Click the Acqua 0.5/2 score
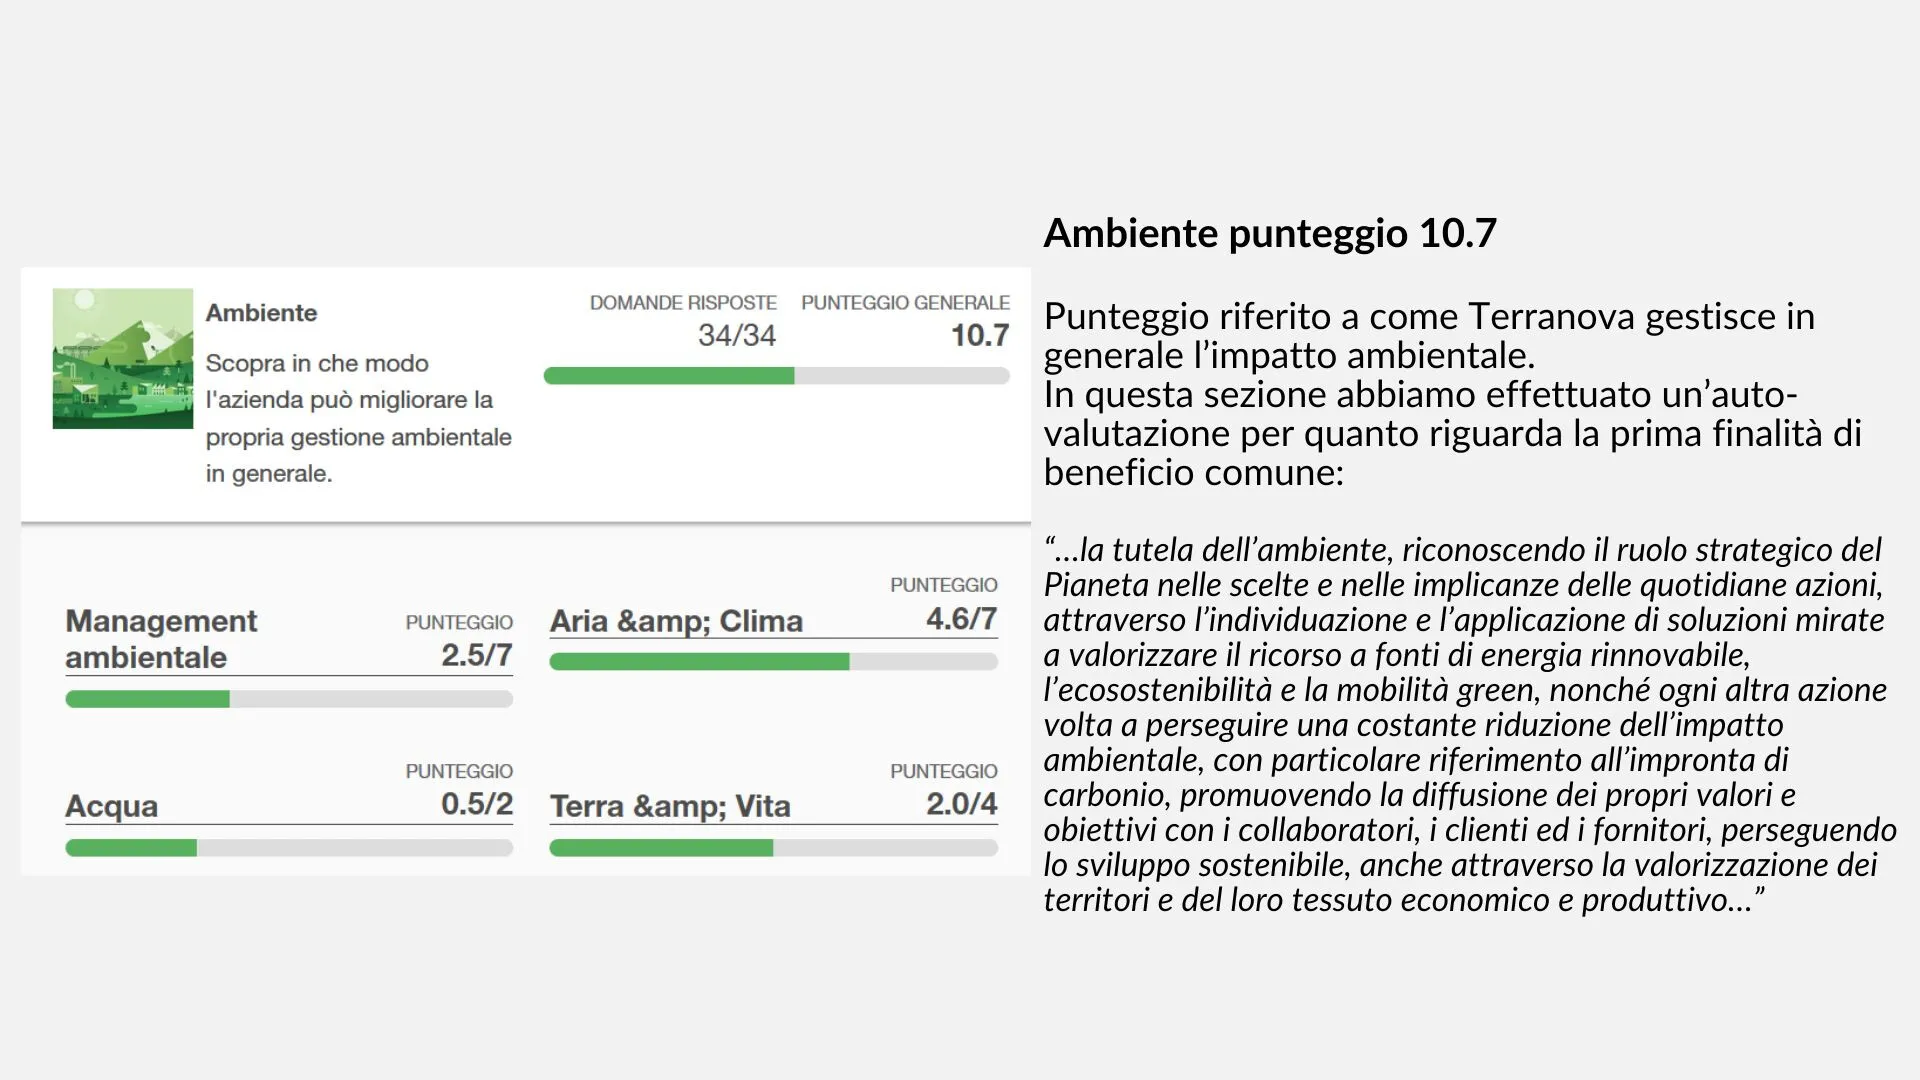This screenshot has height=1080, width=1920. [476, 804]
